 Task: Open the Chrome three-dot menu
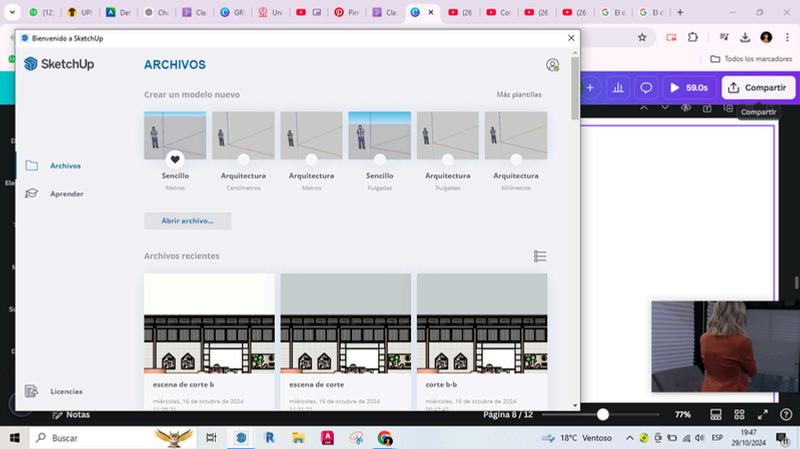coord(787,37)
